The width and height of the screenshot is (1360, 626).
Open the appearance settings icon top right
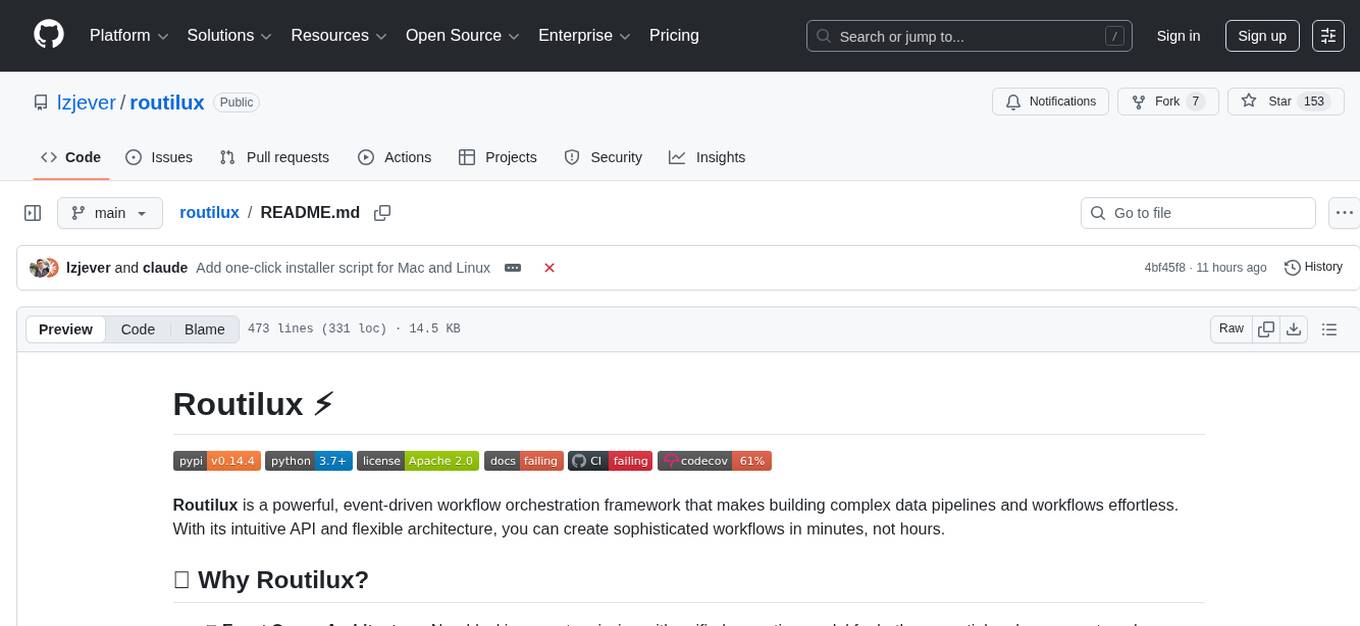tap(1327, 35)
